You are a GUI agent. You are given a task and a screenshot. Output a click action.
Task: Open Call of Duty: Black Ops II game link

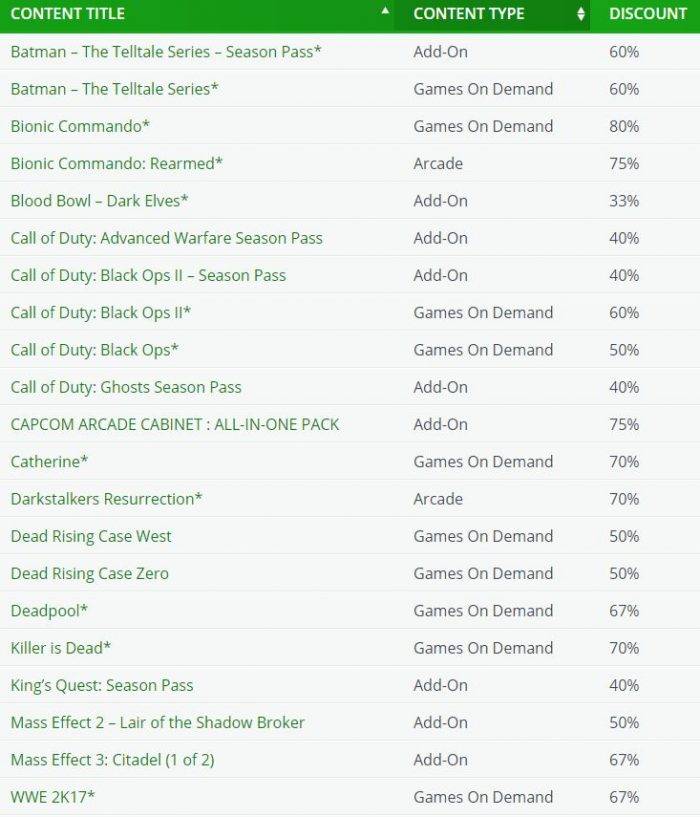click(101, 313)
